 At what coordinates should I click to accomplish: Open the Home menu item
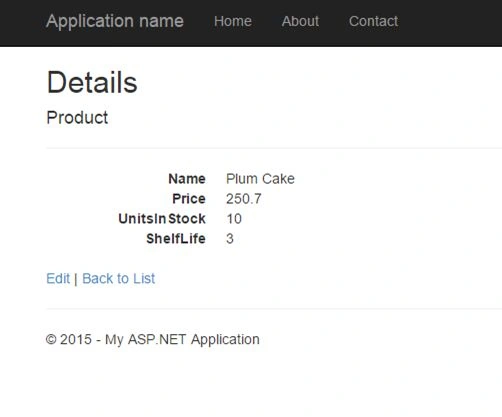233,21
